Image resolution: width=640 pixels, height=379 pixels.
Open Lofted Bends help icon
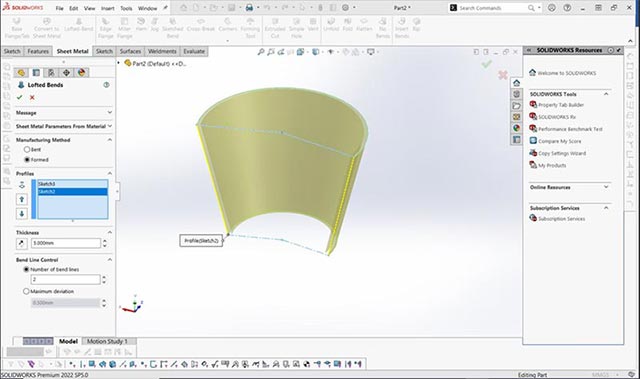pyautogui.click(x=106, y=85)
